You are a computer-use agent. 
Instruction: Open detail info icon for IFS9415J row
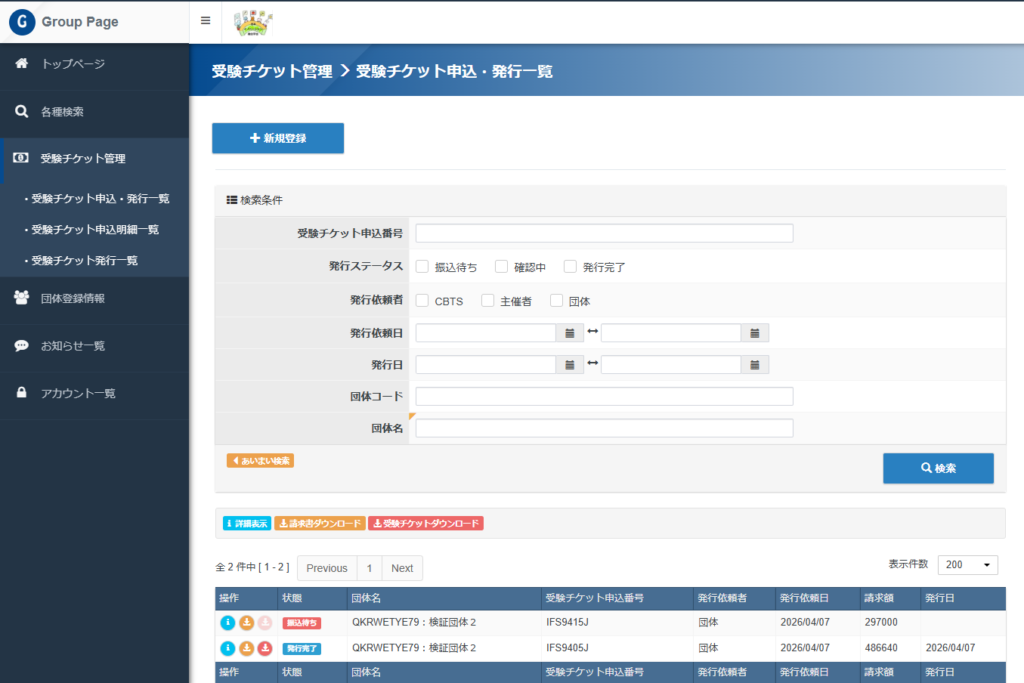tap(227, 623)
